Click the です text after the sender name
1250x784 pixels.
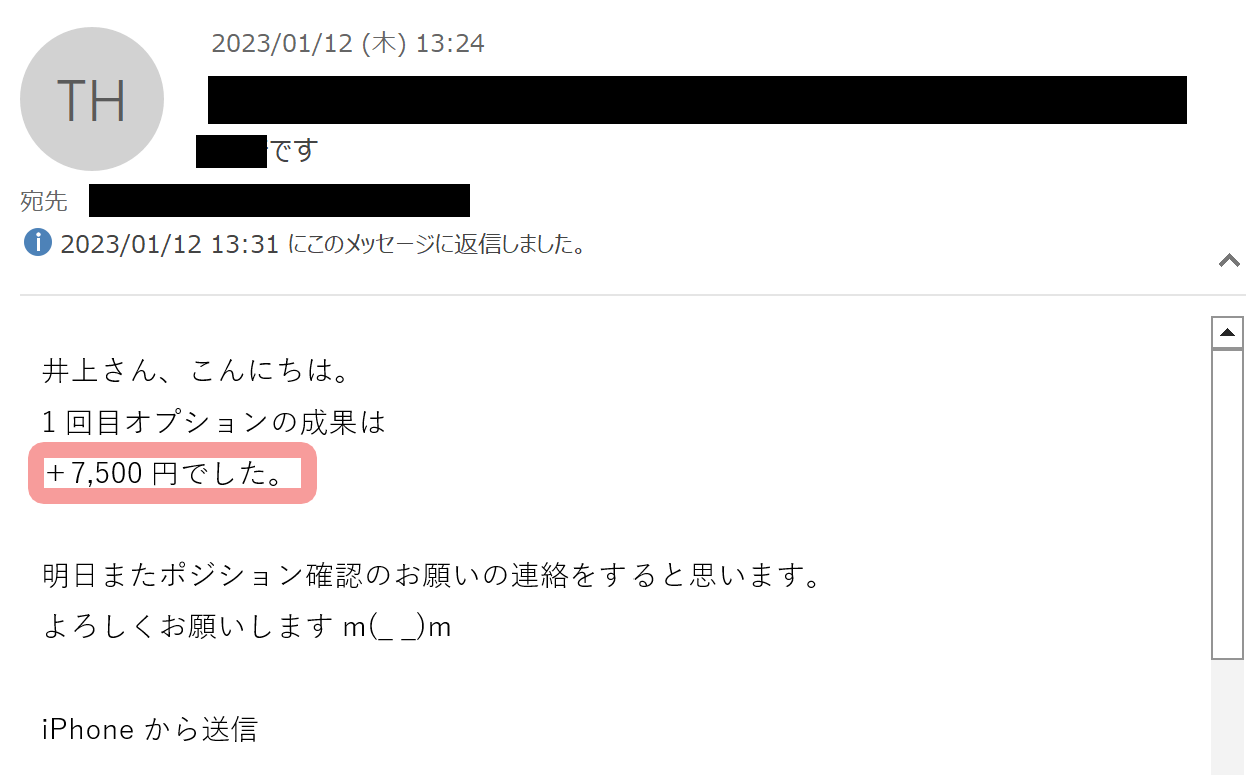point(293,151)
